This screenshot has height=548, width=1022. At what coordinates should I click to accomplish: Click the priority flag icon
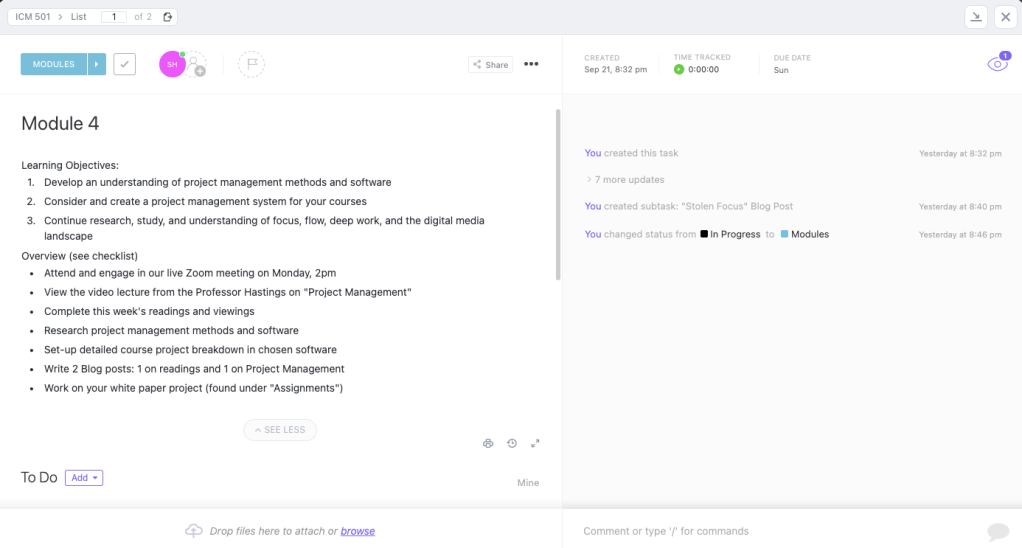click(x=251, y=64)
